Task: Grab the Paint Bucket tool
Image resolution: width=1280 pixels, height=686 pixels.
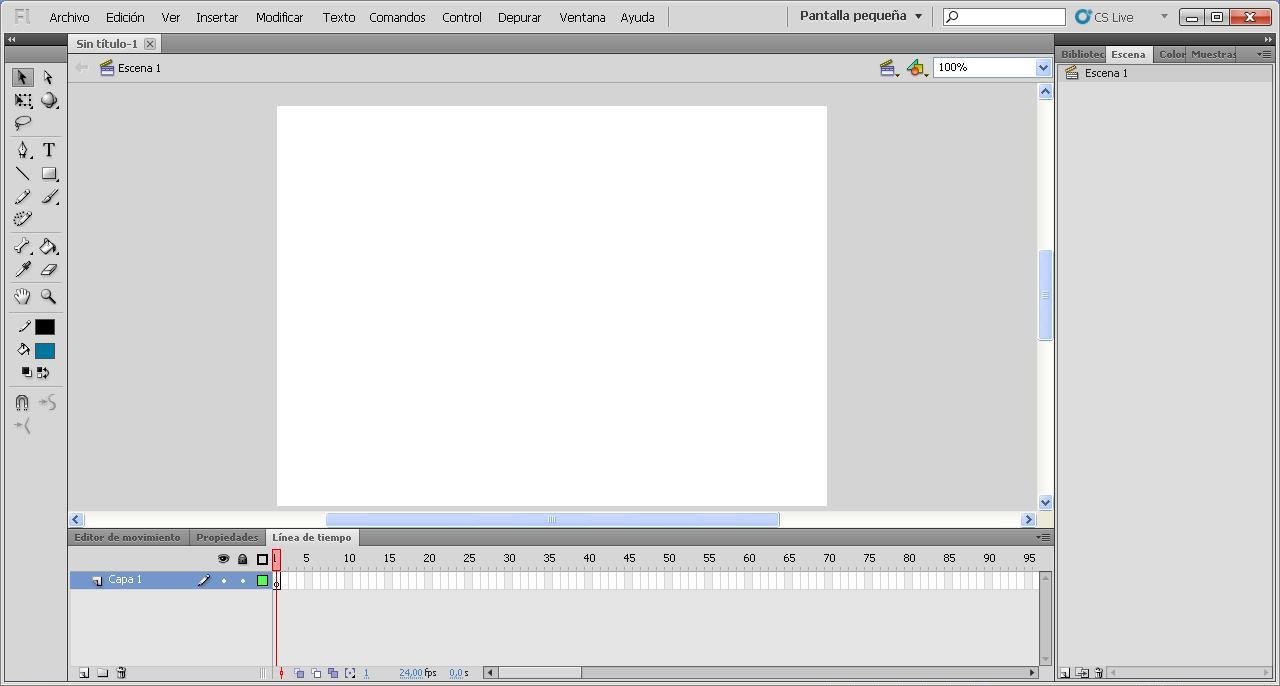Action: [48, 246]
